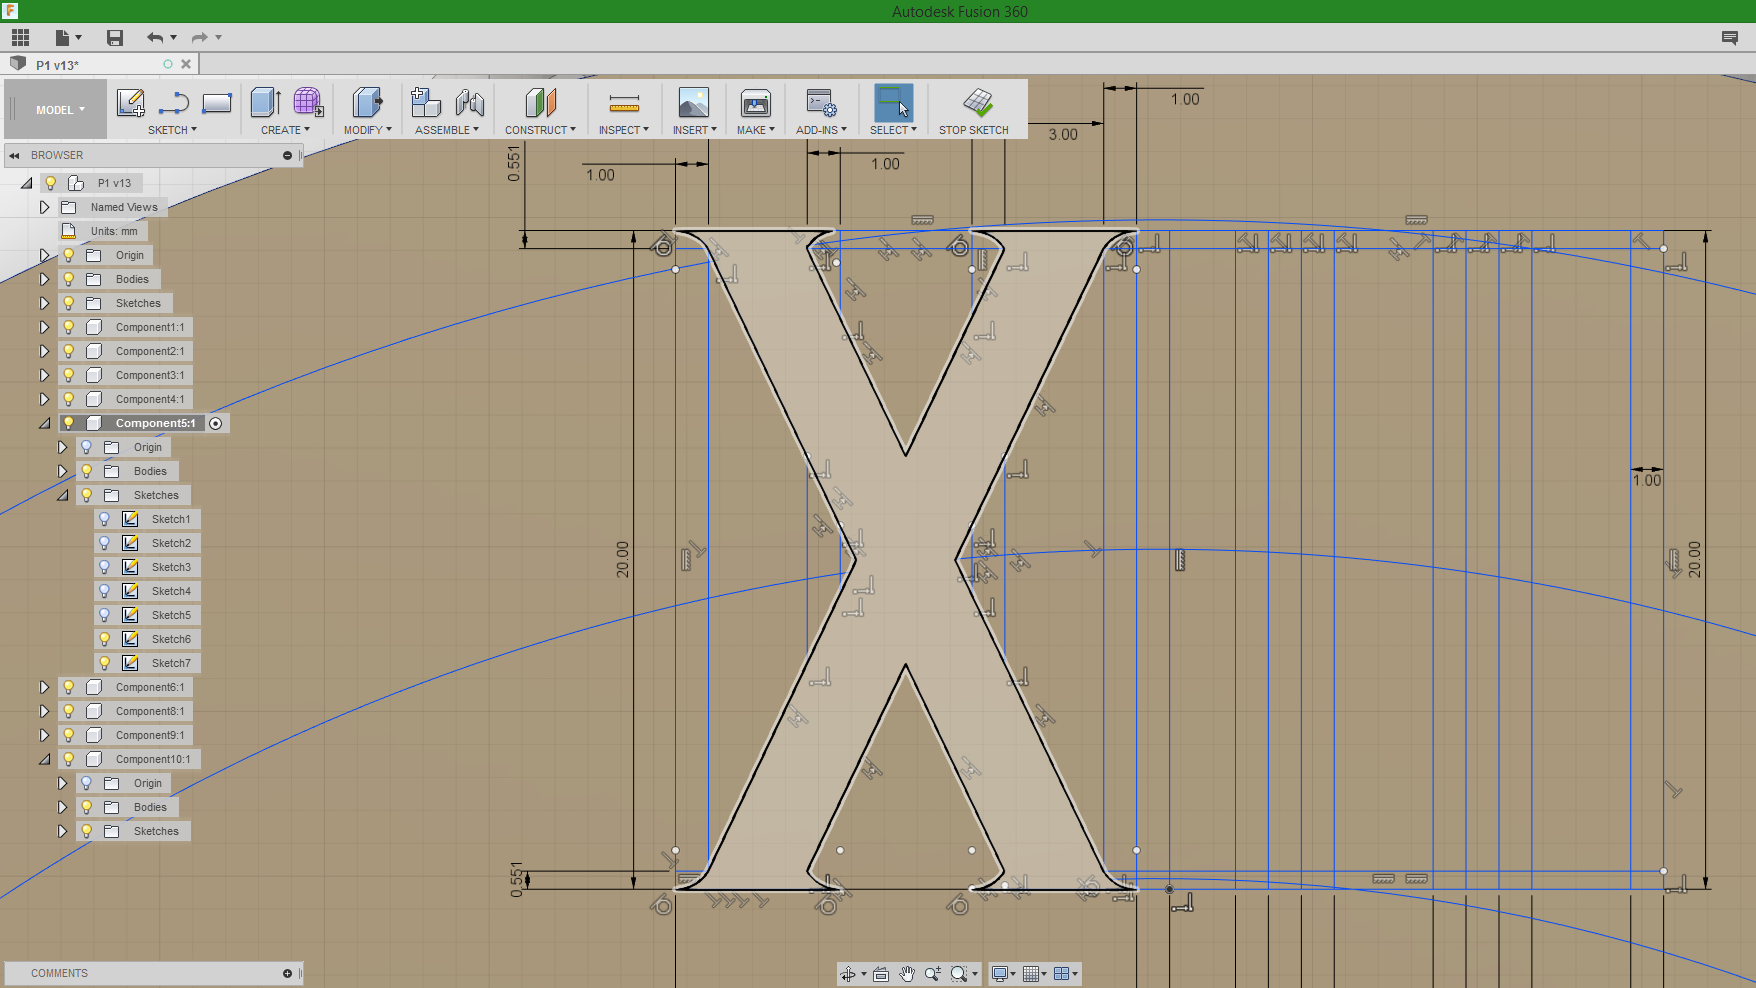Select Sketch4 in the browser tree

[171, 591]
